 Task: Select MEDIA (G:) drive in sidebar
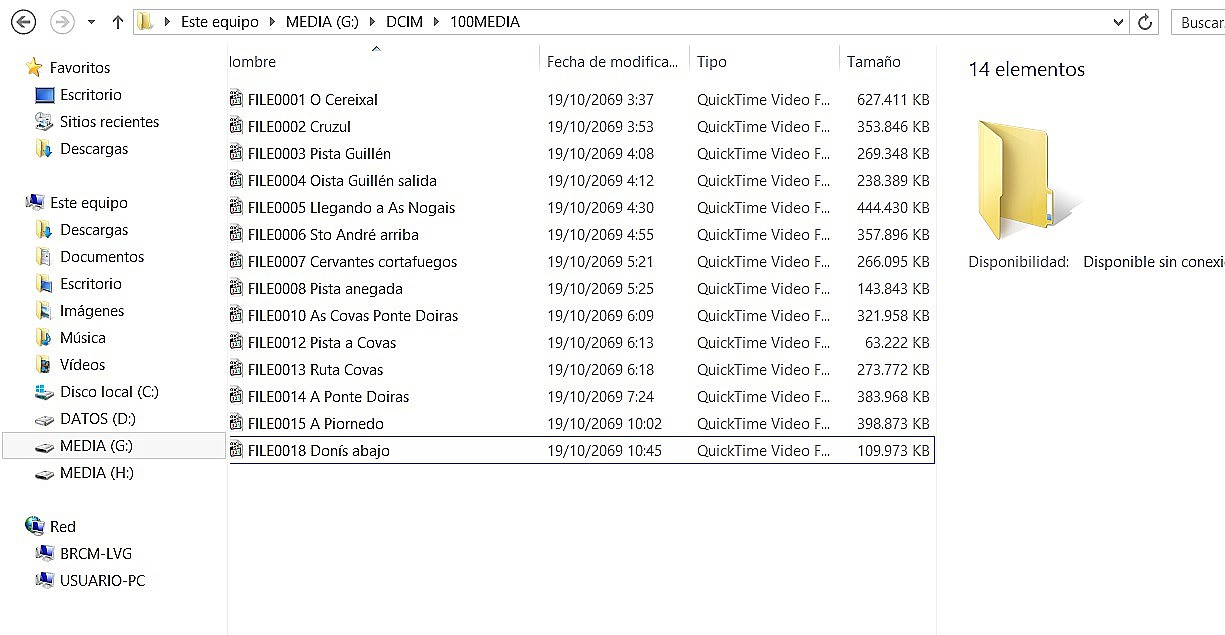[114, 446]
